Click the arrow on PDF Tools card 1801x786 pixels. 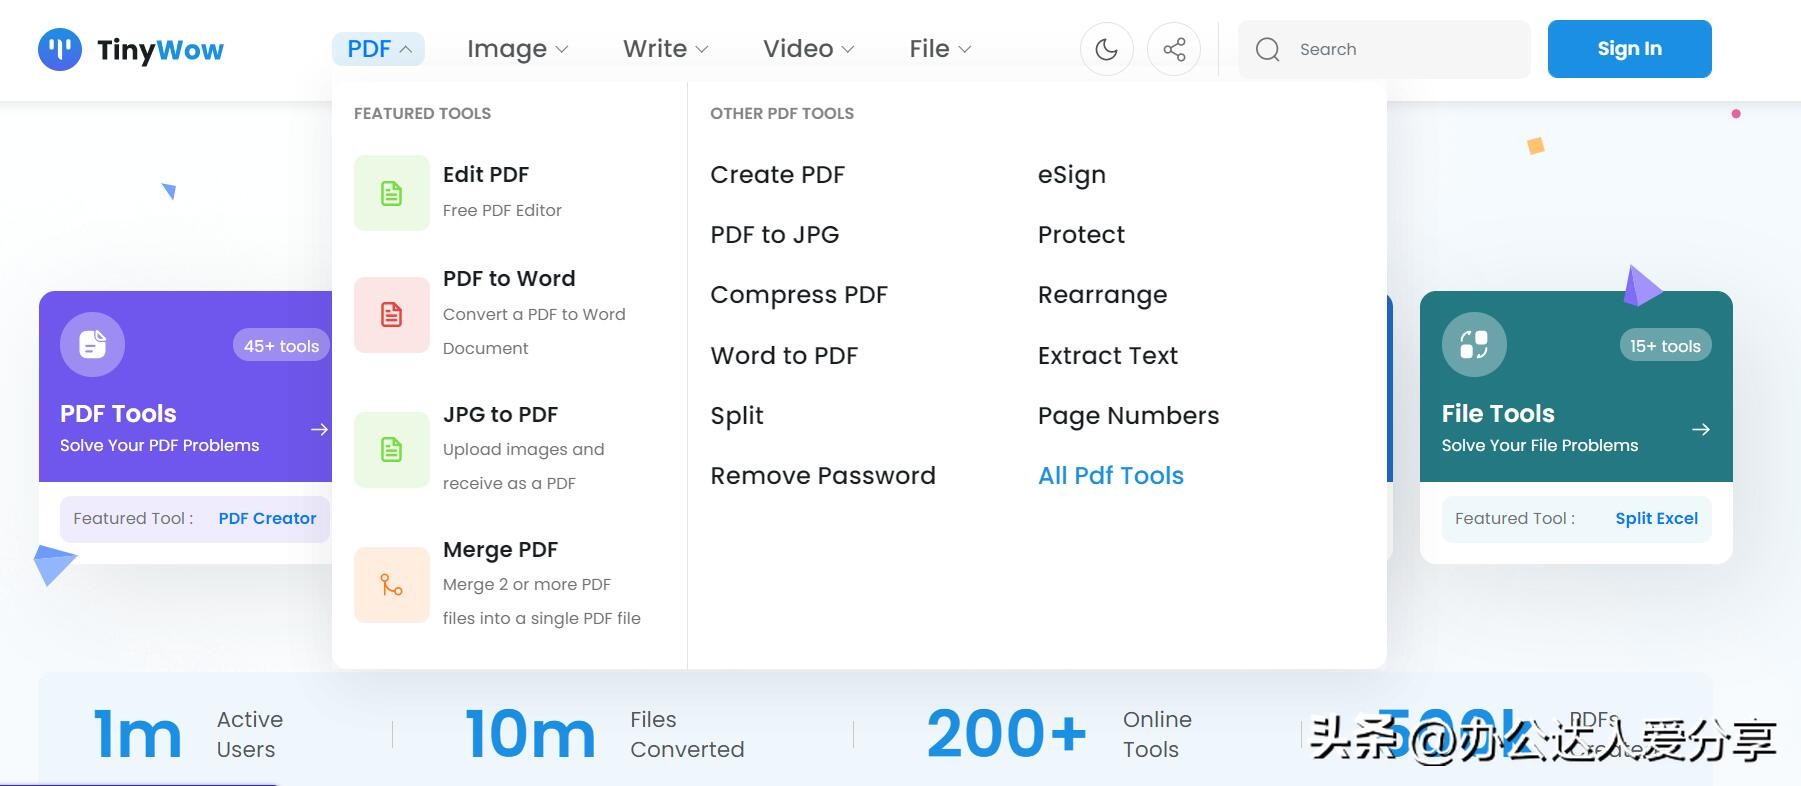[x=320, y=429]
